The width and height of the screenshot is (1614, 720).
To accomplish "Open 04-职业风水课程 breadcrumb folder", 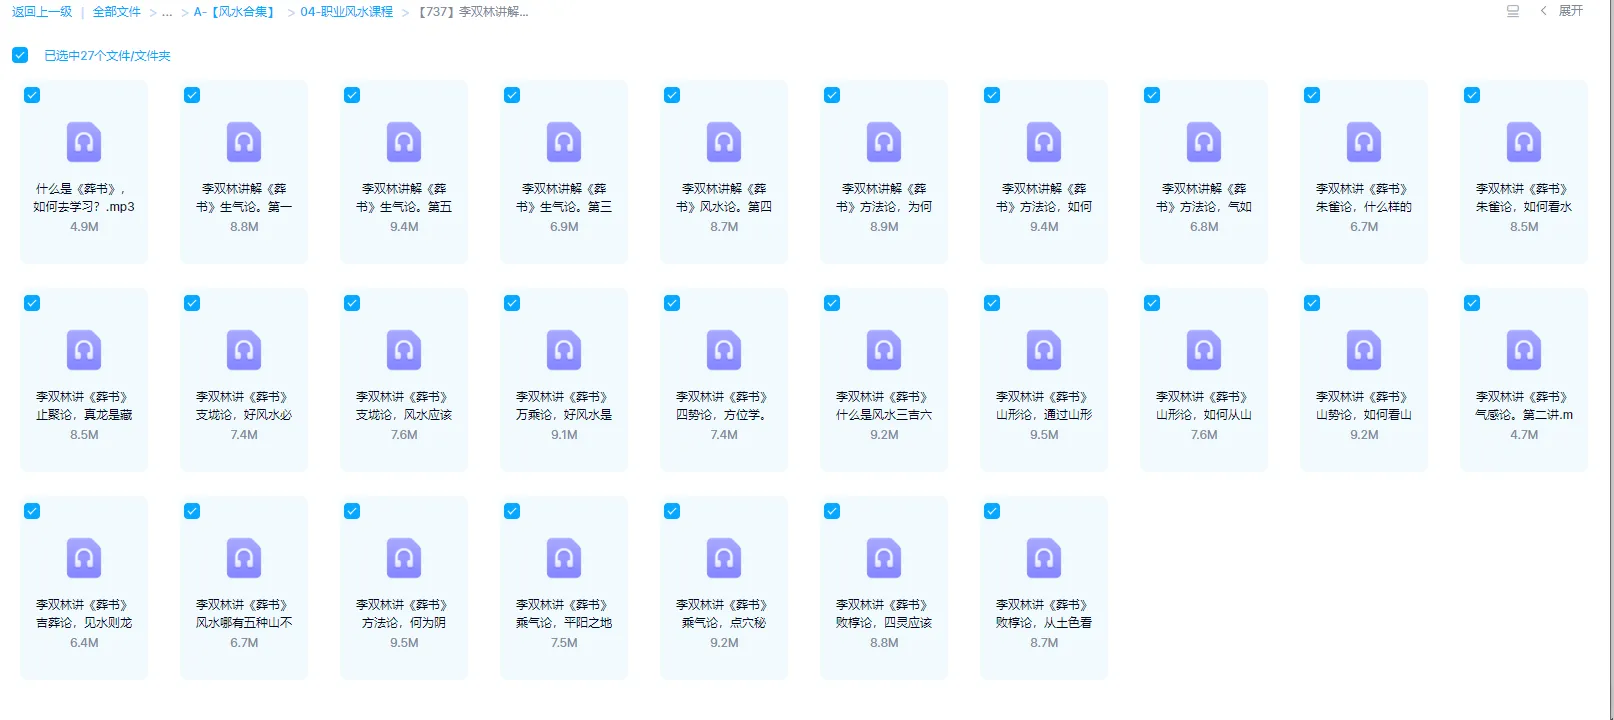I will click(x=347, y=12).
